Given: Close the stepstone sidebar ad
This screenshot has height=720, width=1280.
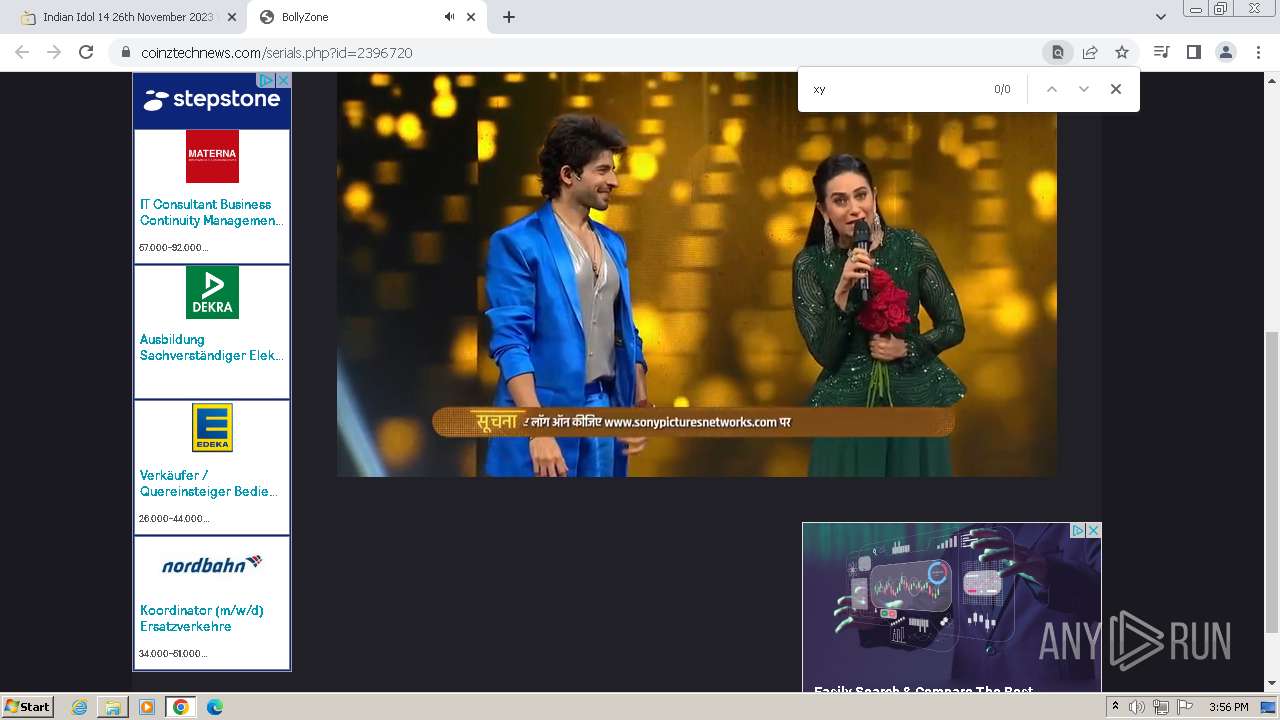Looking at the screenshot, I should [283, 80].
